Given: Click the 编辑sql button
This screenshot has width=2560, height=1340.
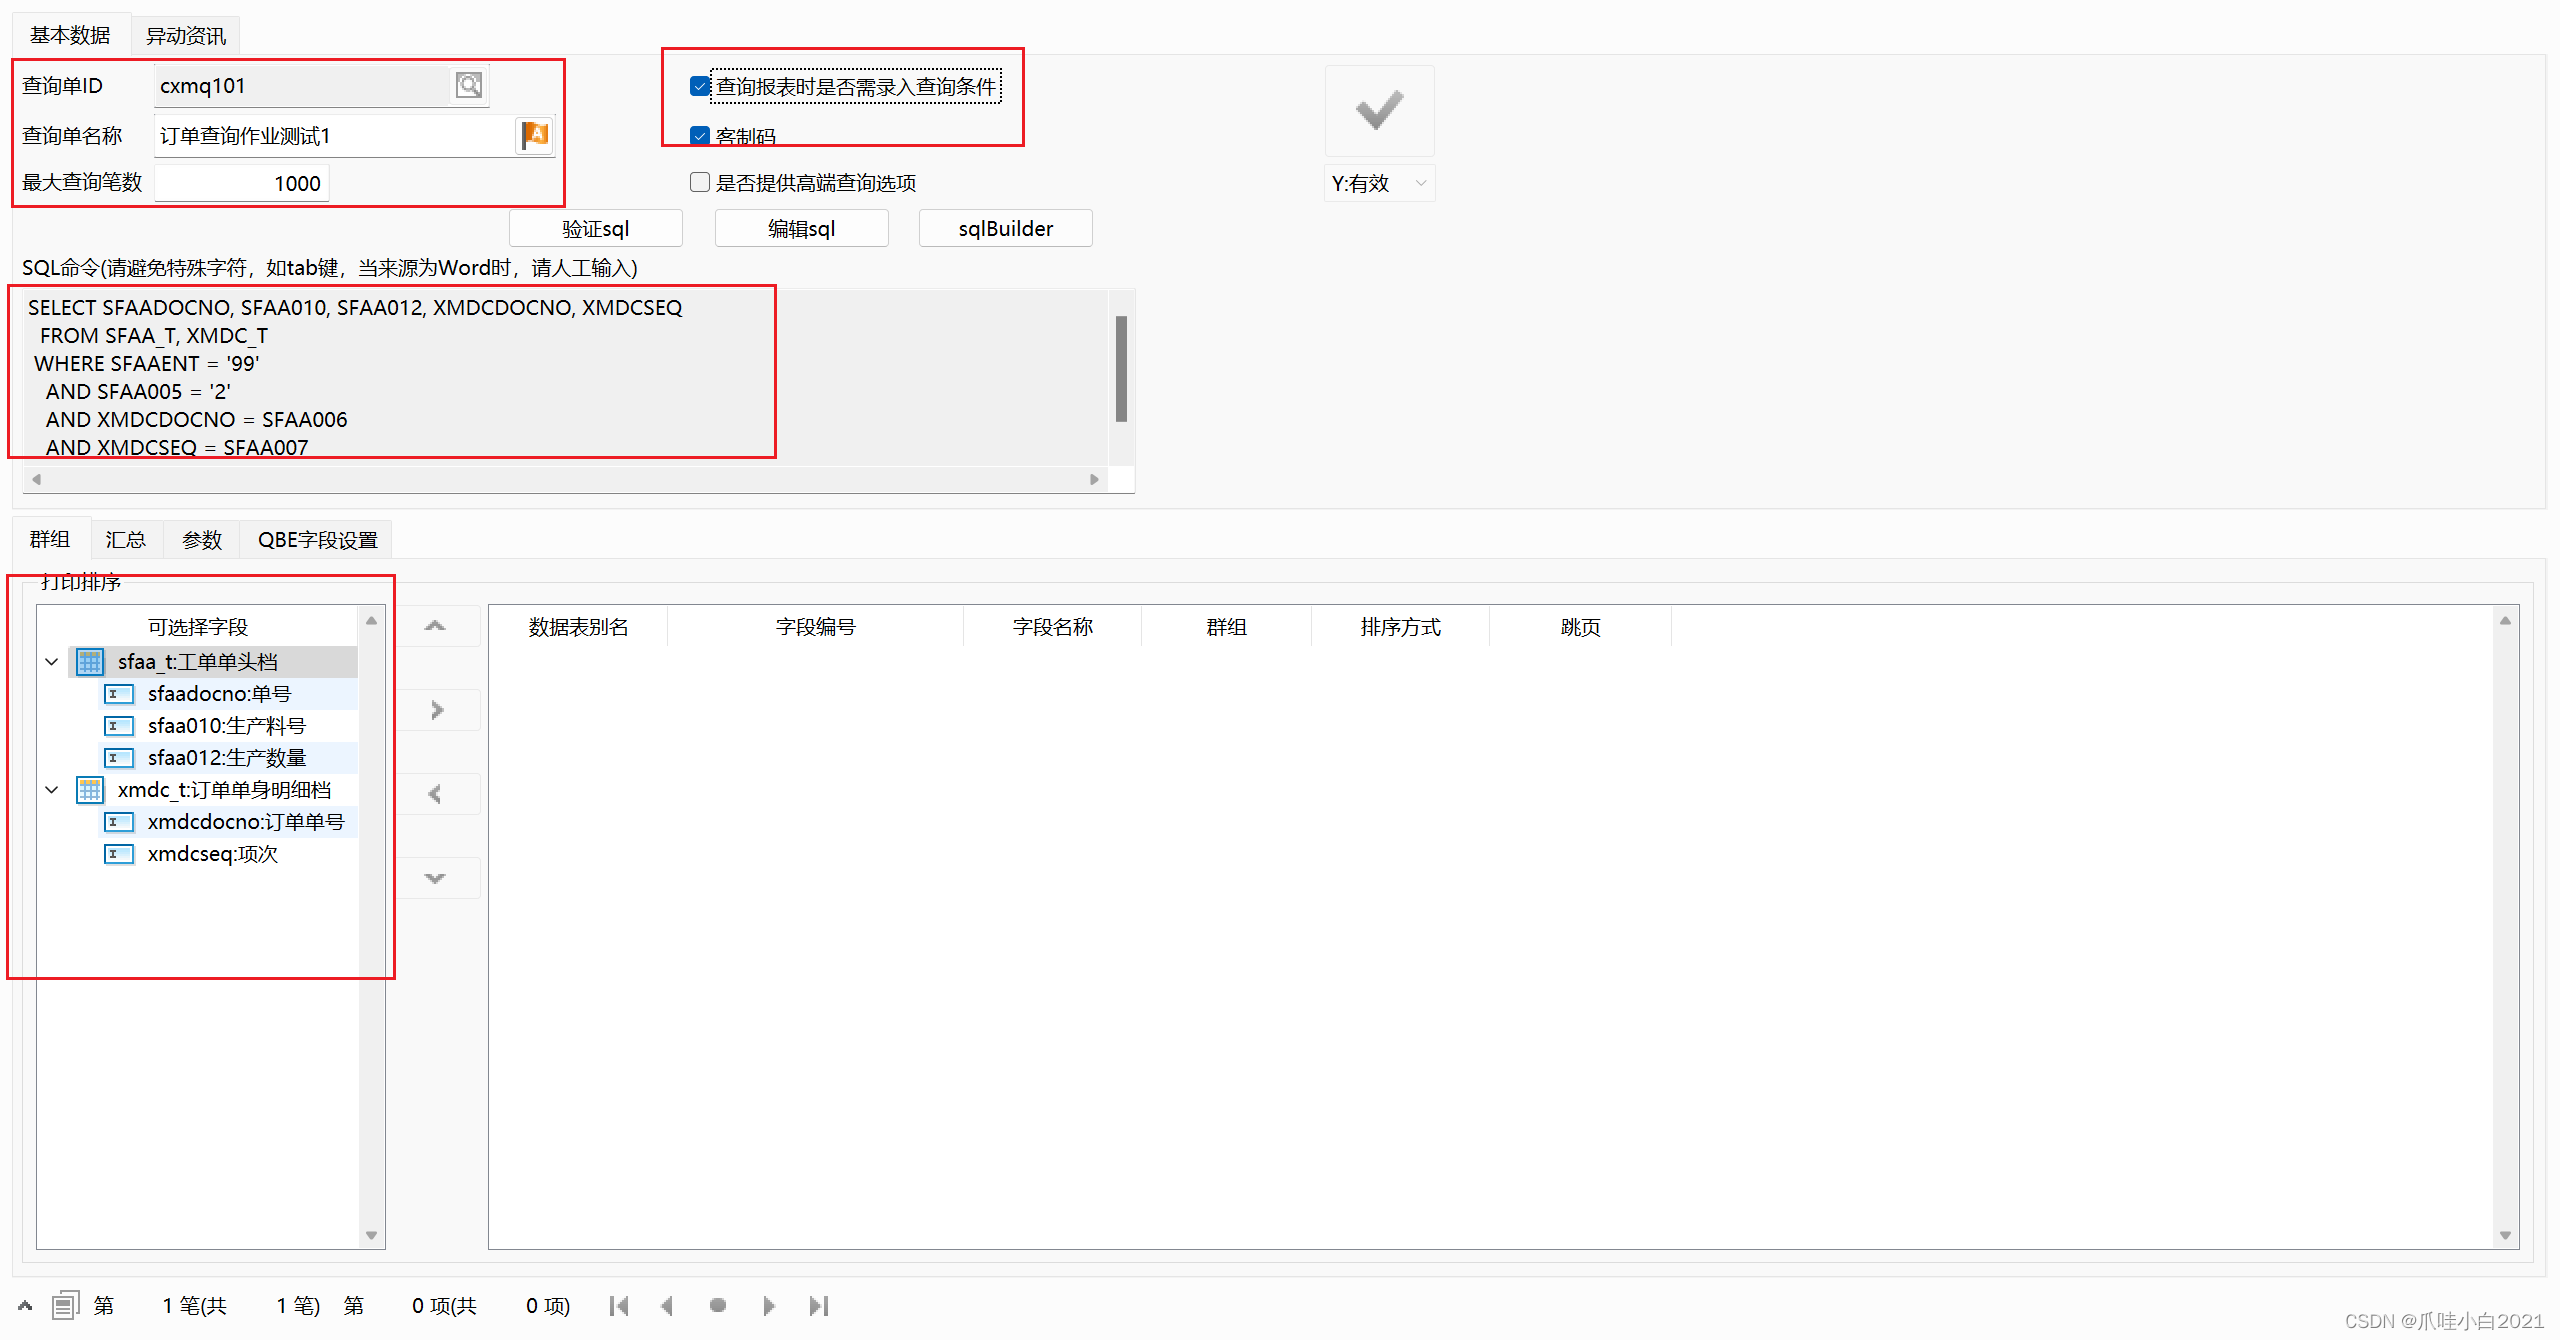Looking at the screenshot, I should click(802, 228).
